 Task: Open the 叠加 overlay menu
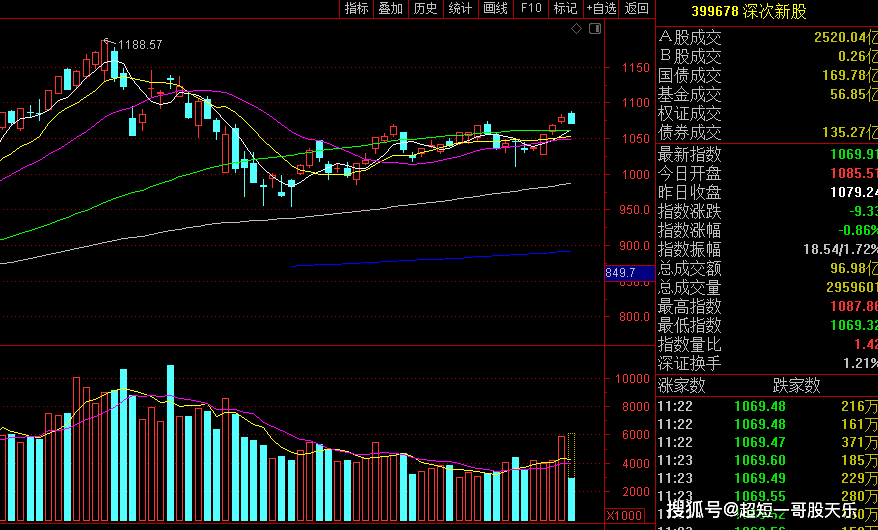(391, 8)
